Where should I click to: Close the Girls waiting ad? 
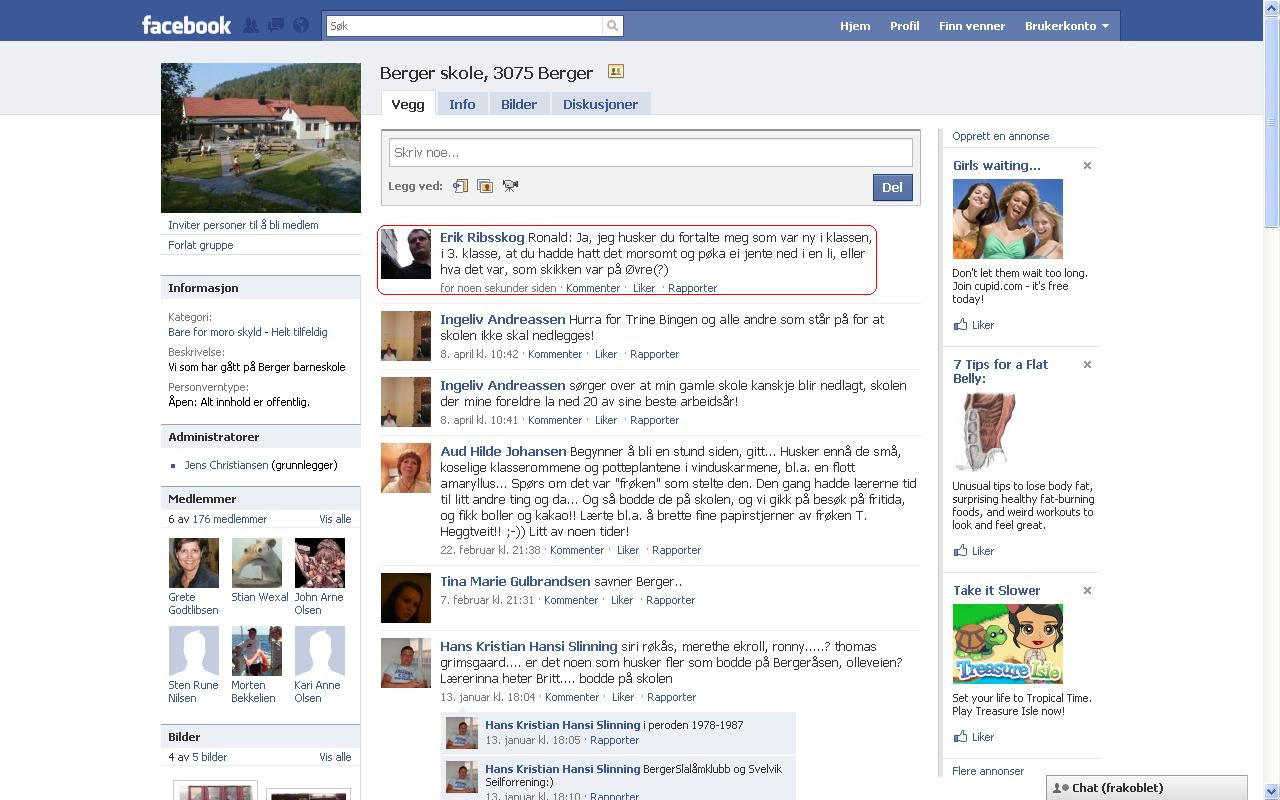1087,166
